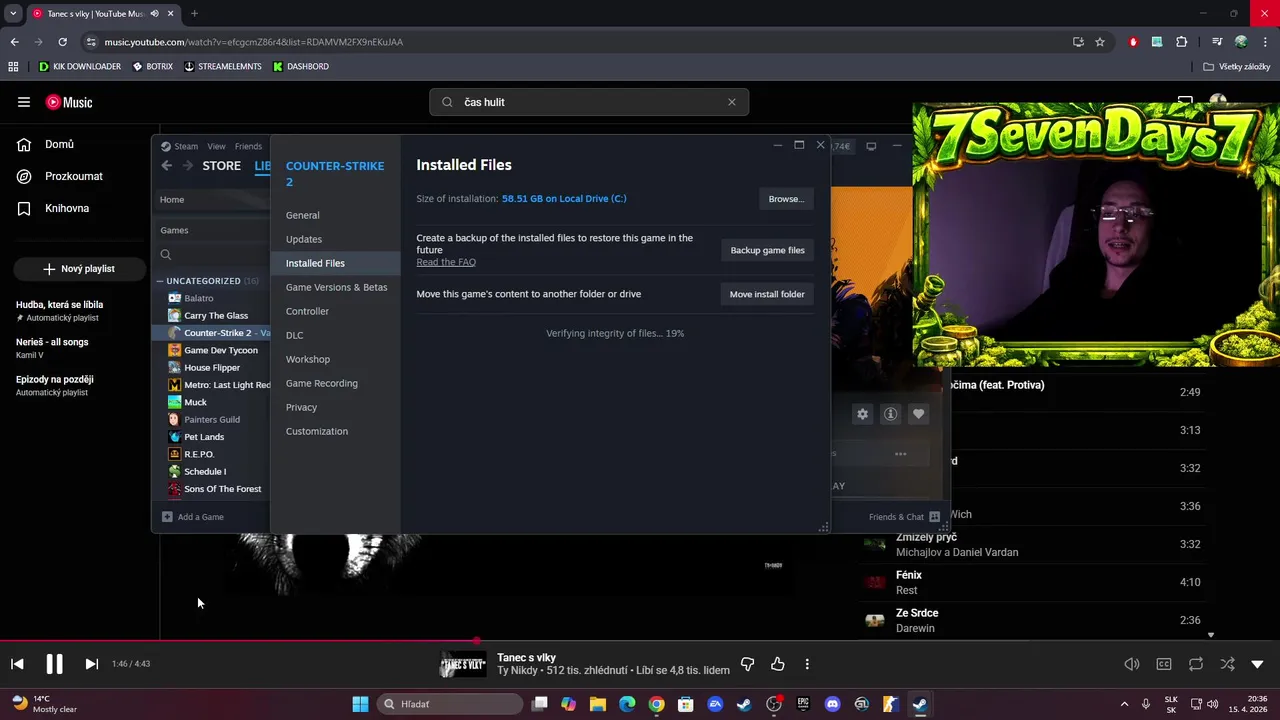Show hidden system tray icons chevron
Image resolution: width=1280 pixels, height=720 pixels.
(x=1124, y=704)
